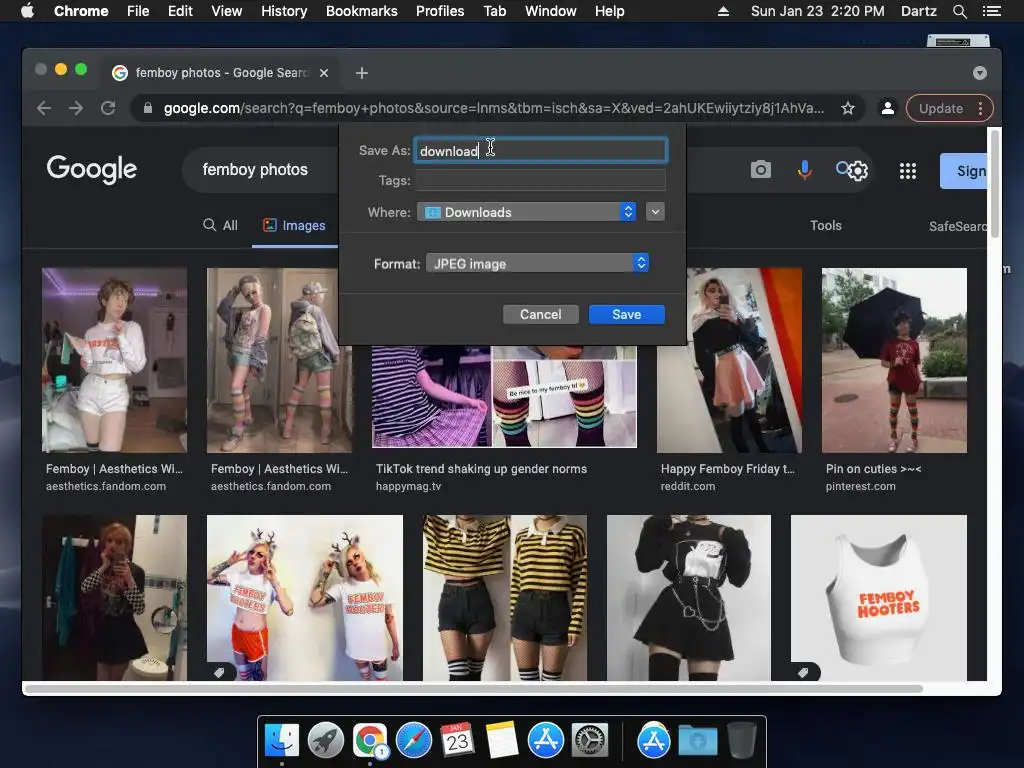This screenshot has height=768, width=1024.
Task: Open the Tools filter option
Action: [825, 225]
